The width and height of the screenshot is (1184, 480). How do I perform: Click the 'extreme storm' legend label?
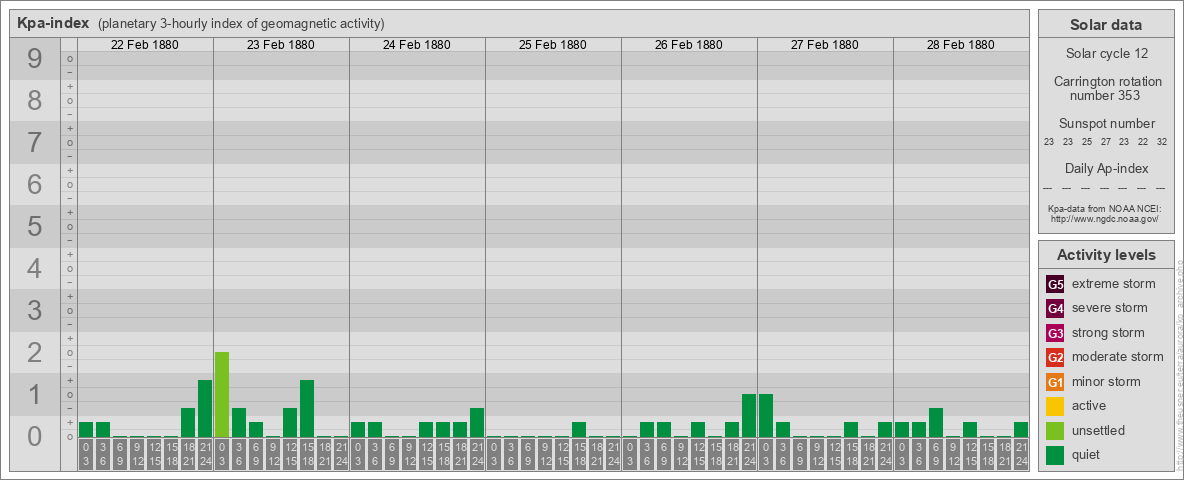coord(1113,285)
